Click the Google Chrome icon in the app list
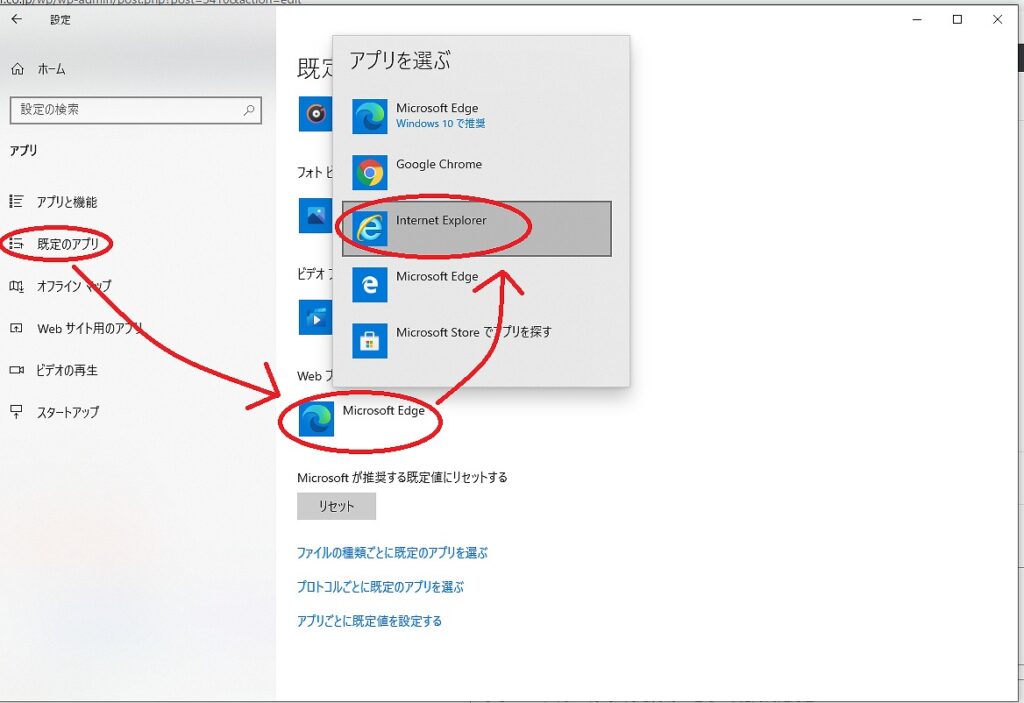Screen dimensions: 1024x703 [370, 172]
